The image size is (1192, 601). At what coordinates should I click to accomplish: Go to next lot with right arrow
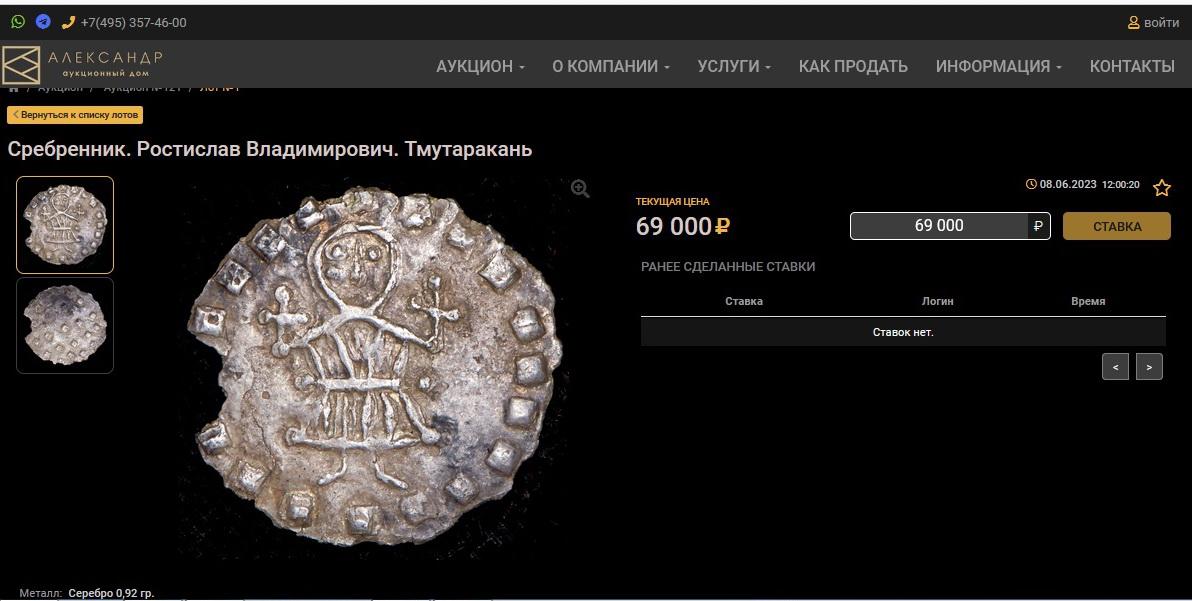coord(1149,367)
